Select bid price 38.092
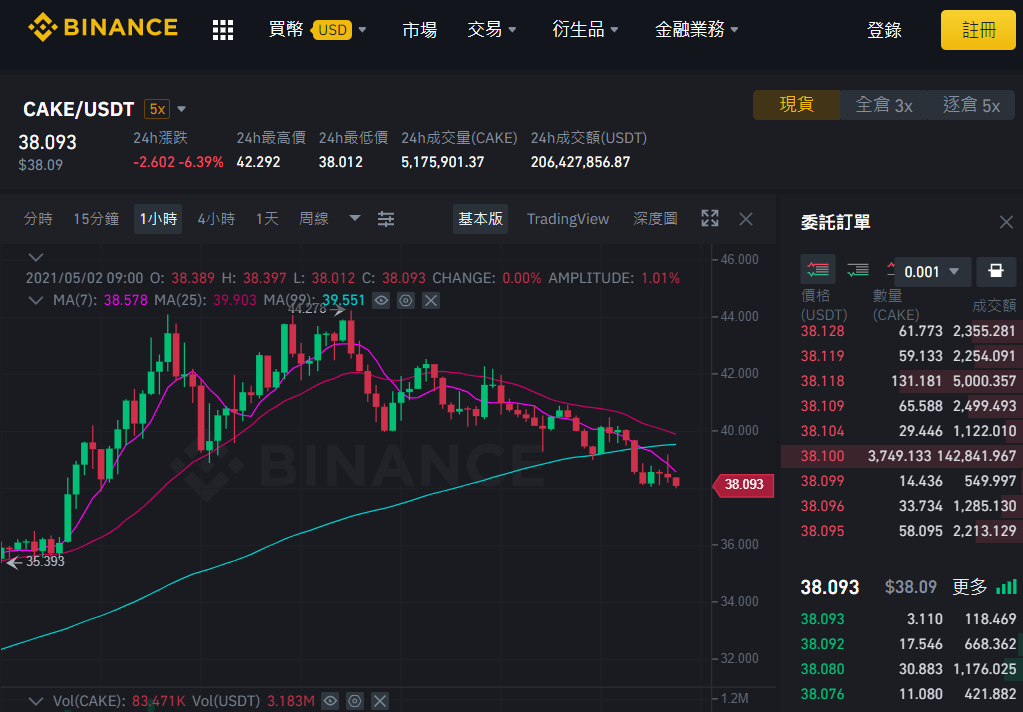 click(x=823, y=644)
